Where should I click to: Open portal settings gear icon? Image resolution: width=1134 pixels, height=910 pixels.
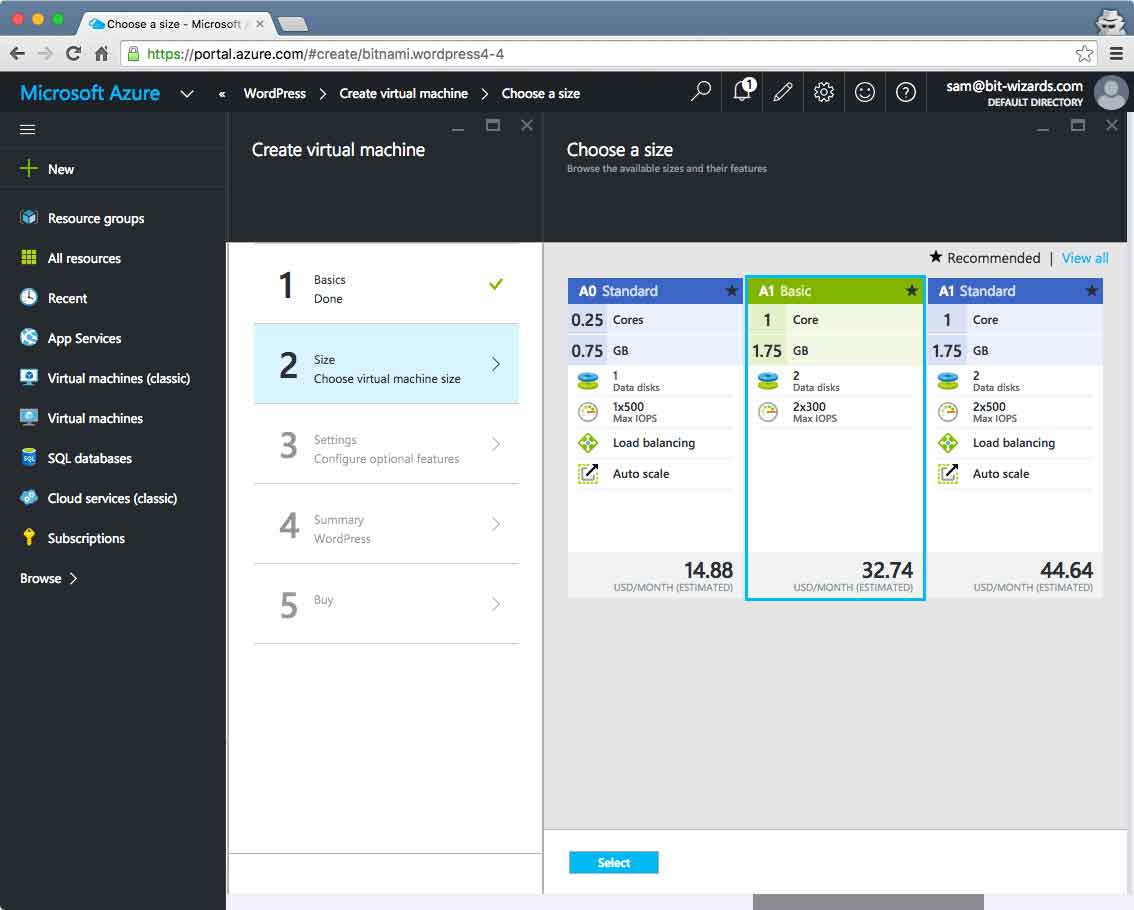[824, 92]
